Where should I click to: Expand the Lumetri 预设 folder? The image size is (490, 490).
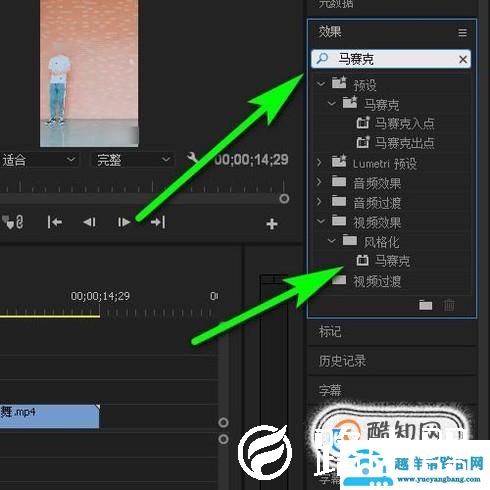pos(319,163)
